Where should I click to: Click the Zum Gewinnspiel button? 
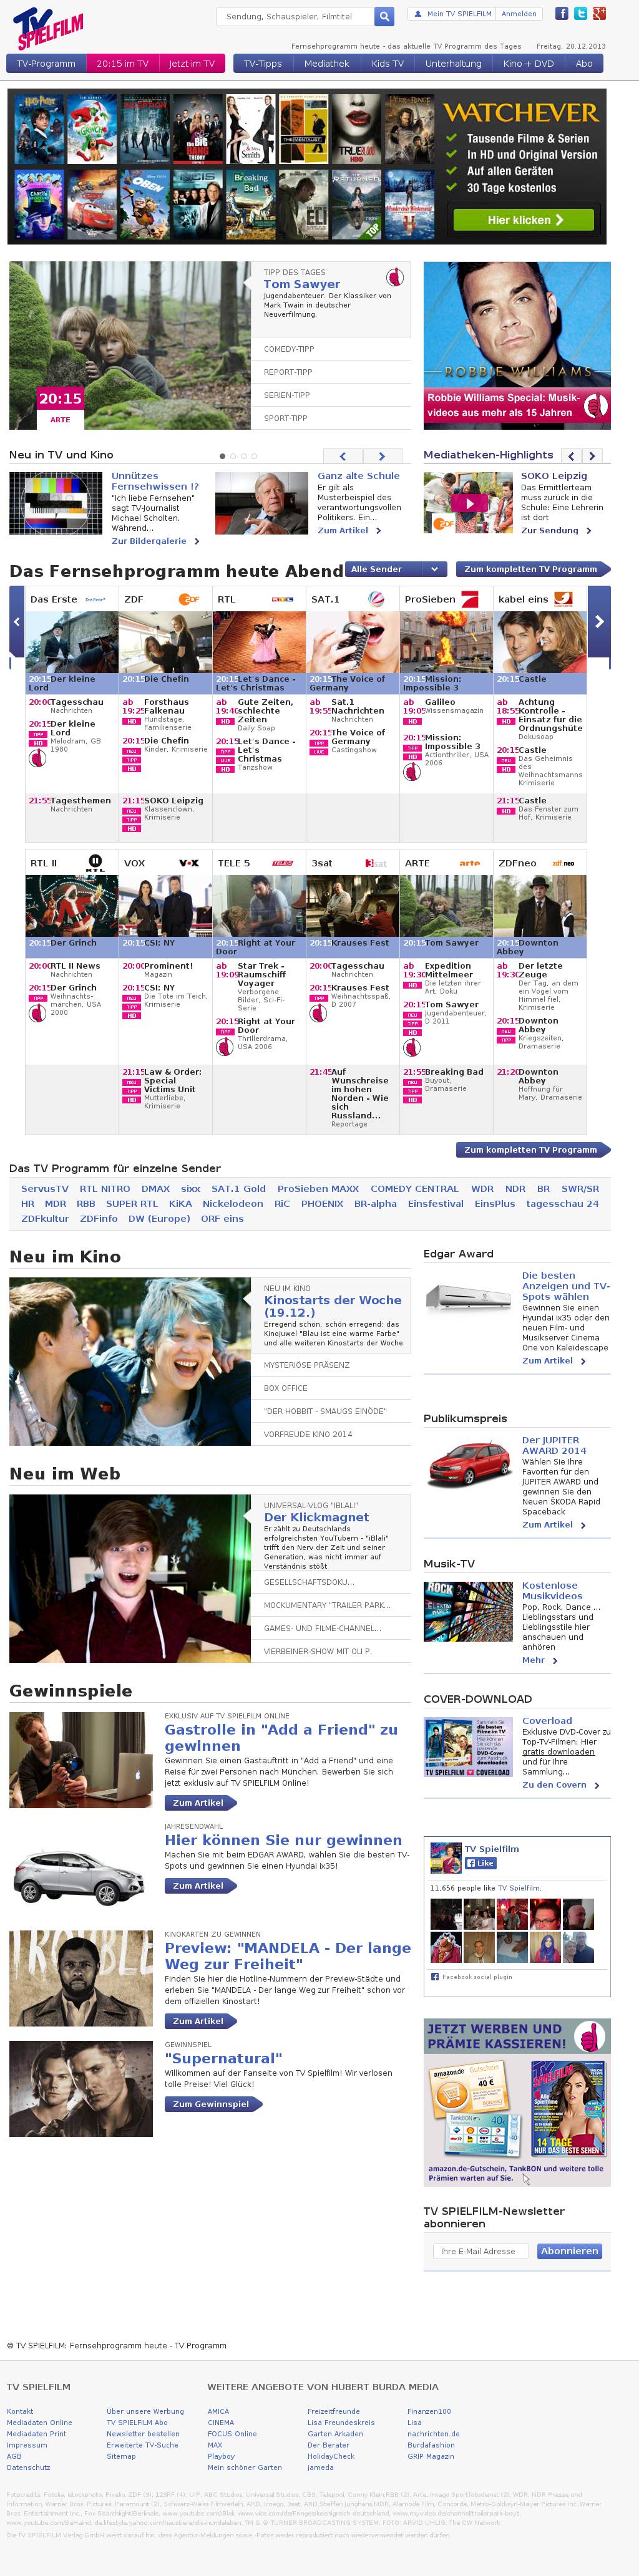point(211,2104)
